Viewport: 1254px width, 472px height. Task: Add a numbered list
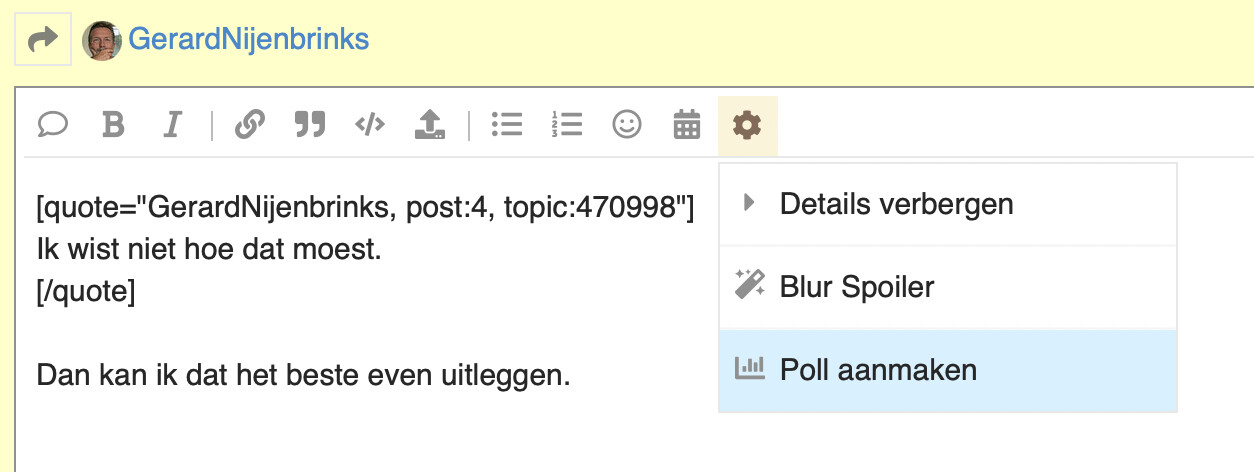click(567, 125)
